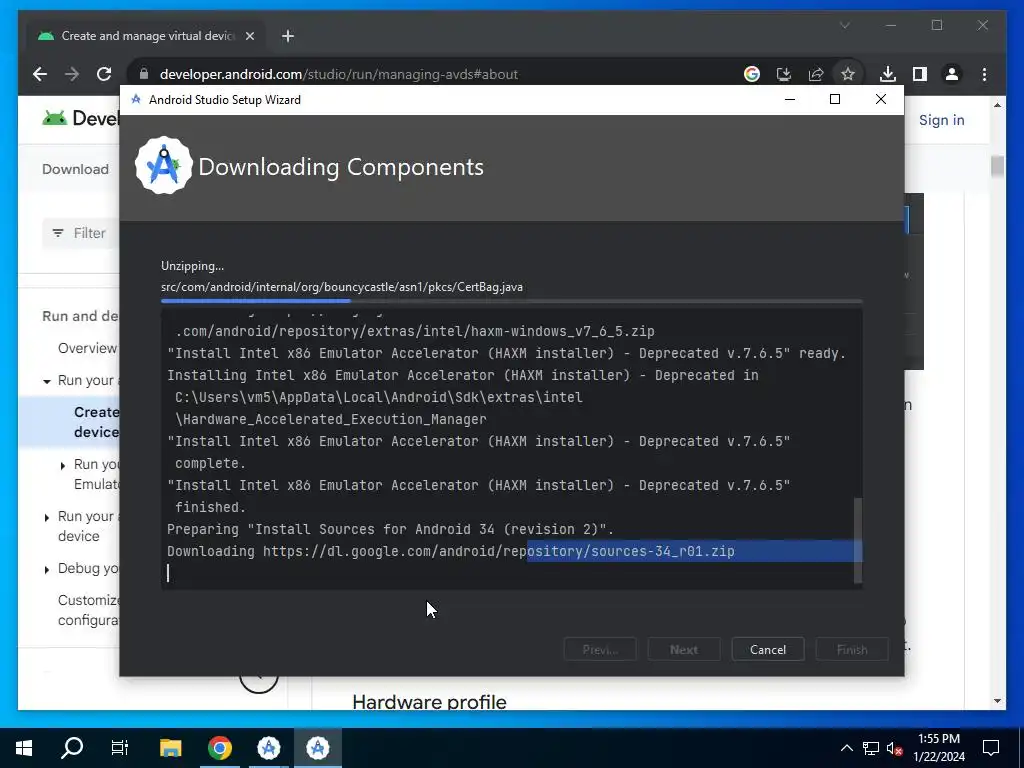Click the muted volume tray icon
Screen dimensions: 1024x768
click(895, 748)
